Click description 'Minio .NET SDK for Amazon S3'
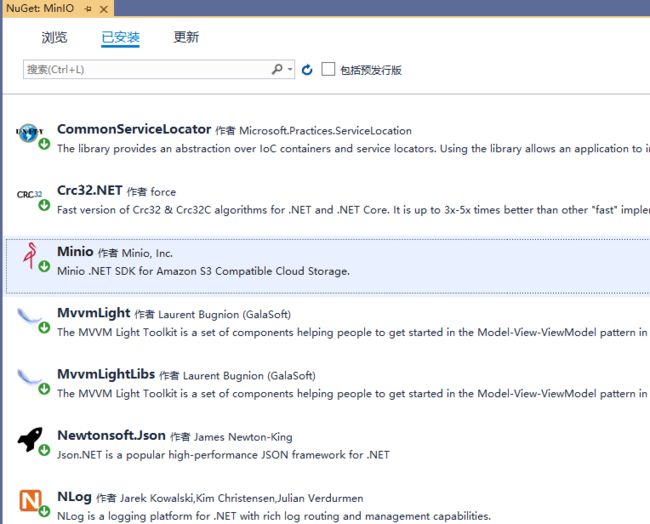The image size is (650, 524). tap(204, 271)
